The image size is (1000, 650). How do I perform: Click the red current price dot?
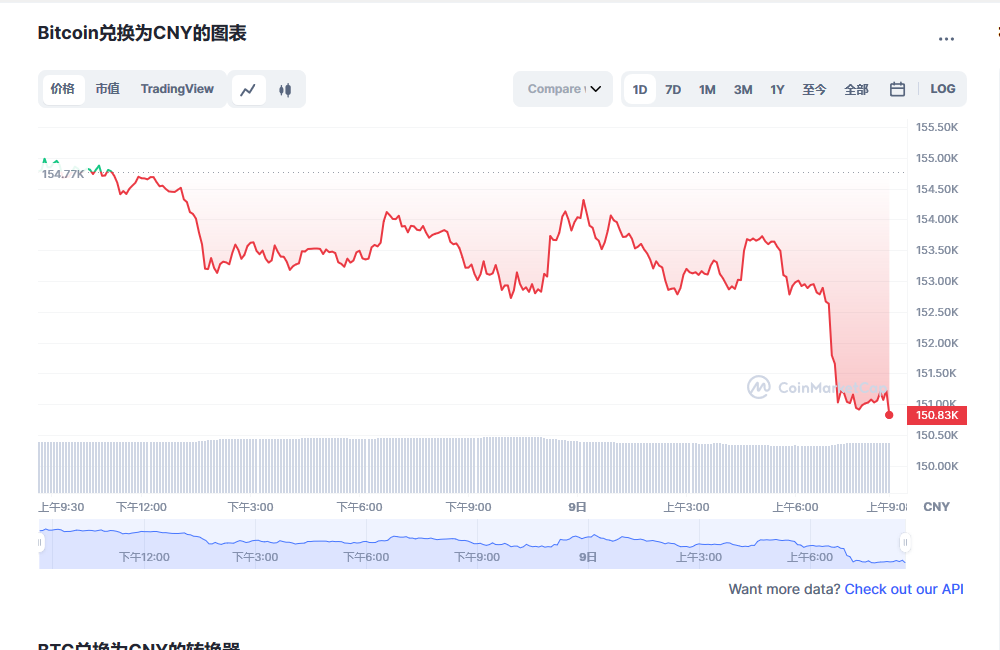click(889, 415)
